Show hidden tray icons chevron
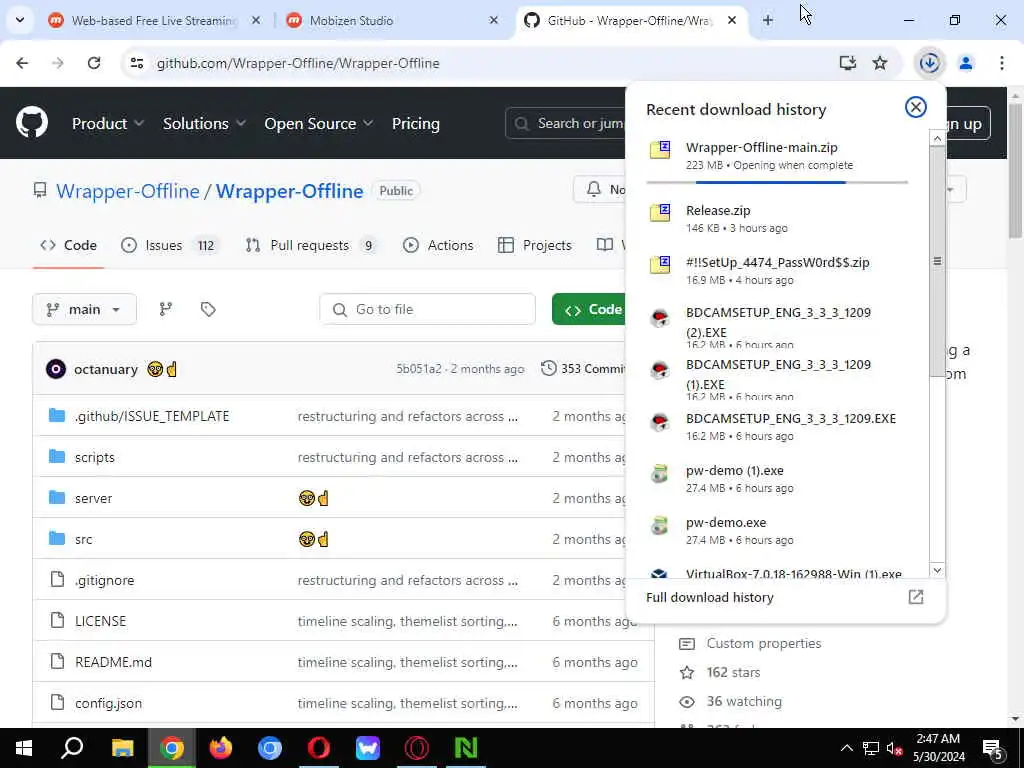 846,748
